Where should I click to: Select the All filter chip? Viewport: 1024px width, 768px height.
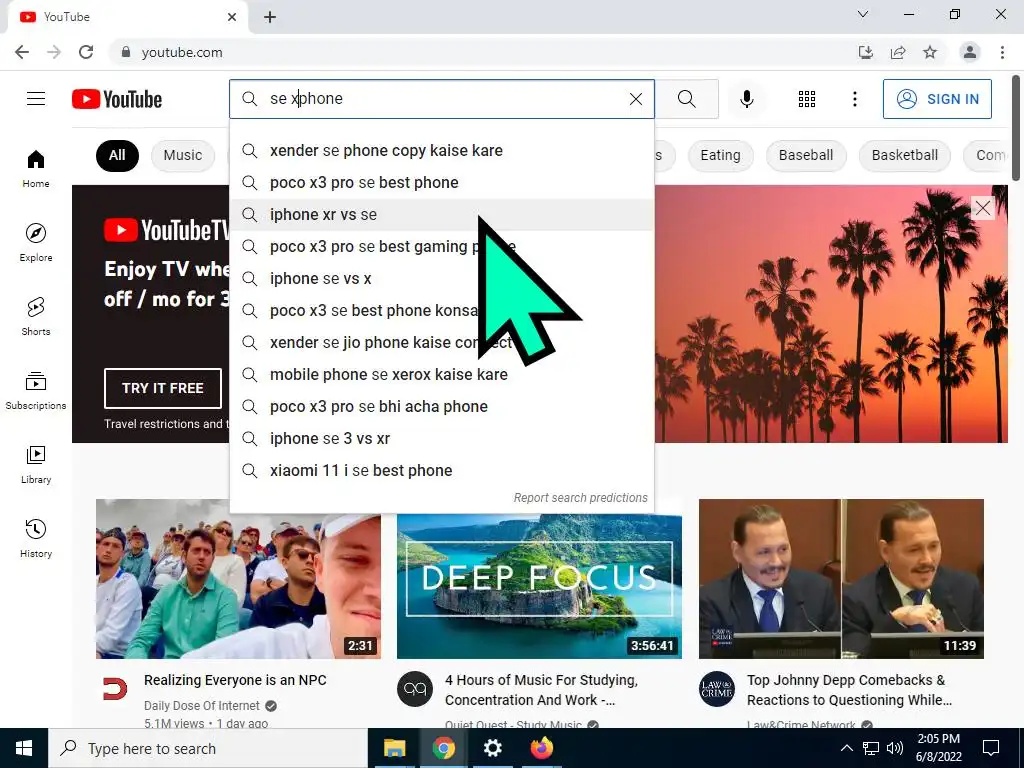pyautogui.click(x=117, y=155)
